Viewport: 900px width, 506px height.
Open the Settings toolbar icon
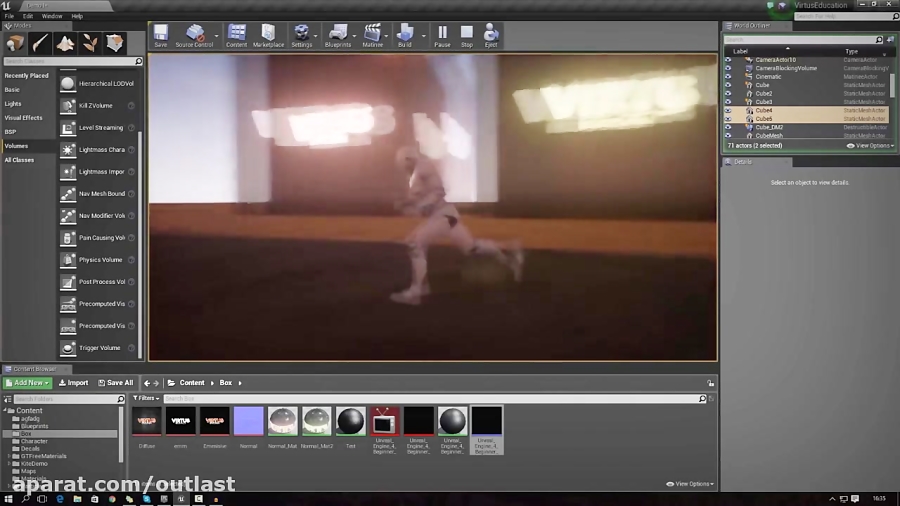tap(301, 36)
